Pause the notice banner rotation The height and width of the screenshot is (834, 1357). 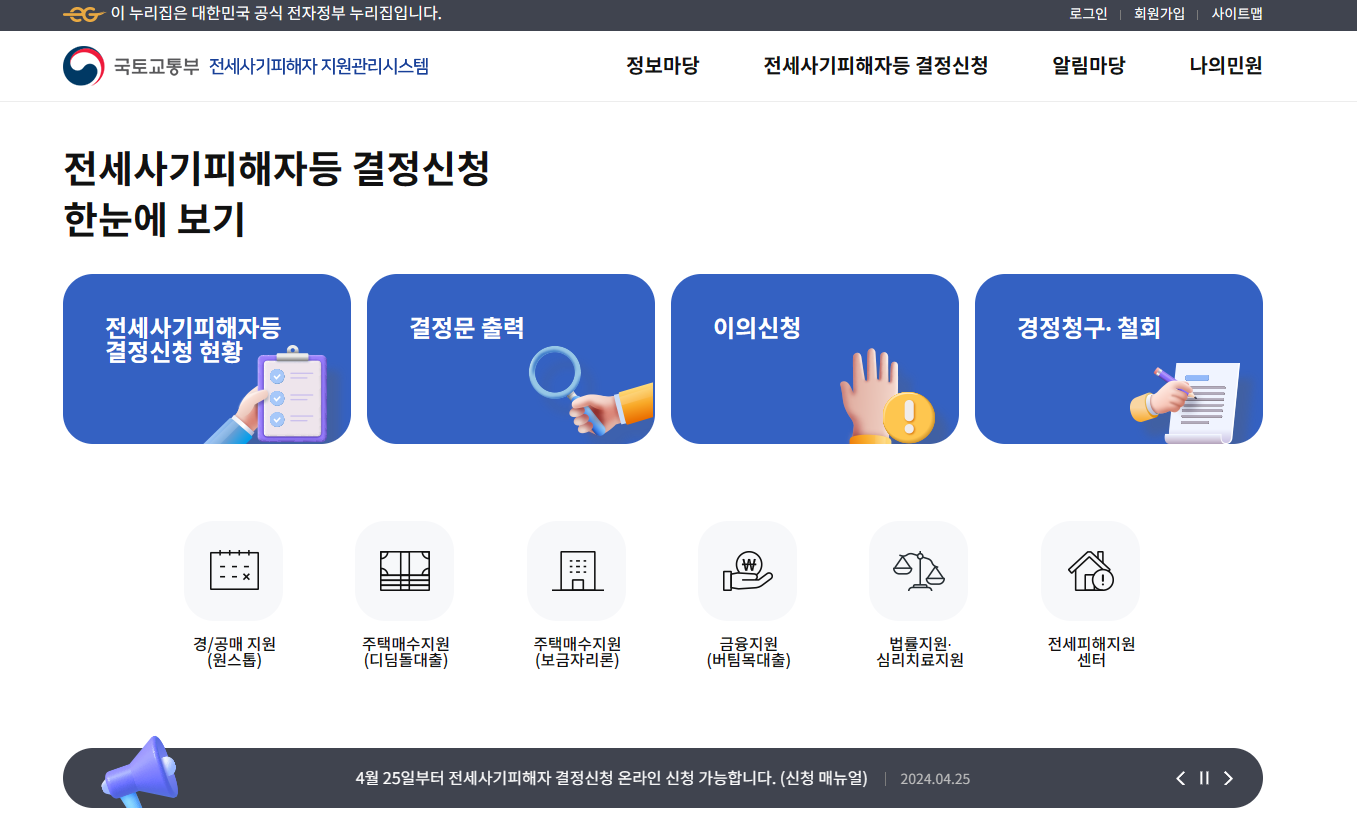1205,778
